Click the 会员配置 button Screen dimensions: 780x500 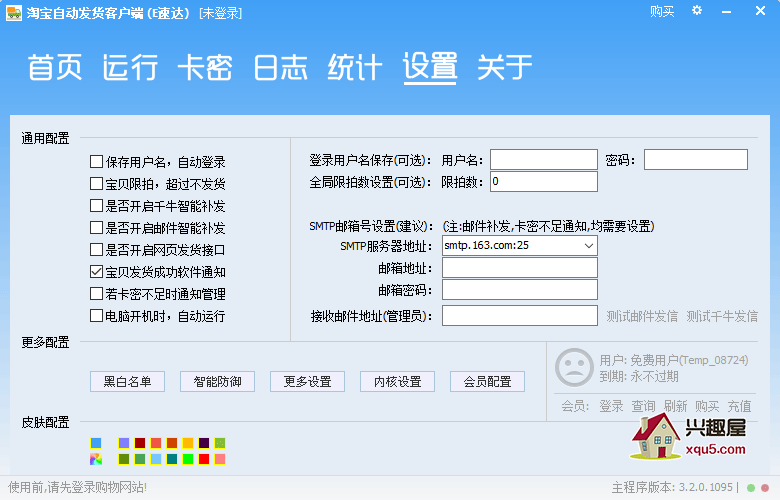point(488,382)
